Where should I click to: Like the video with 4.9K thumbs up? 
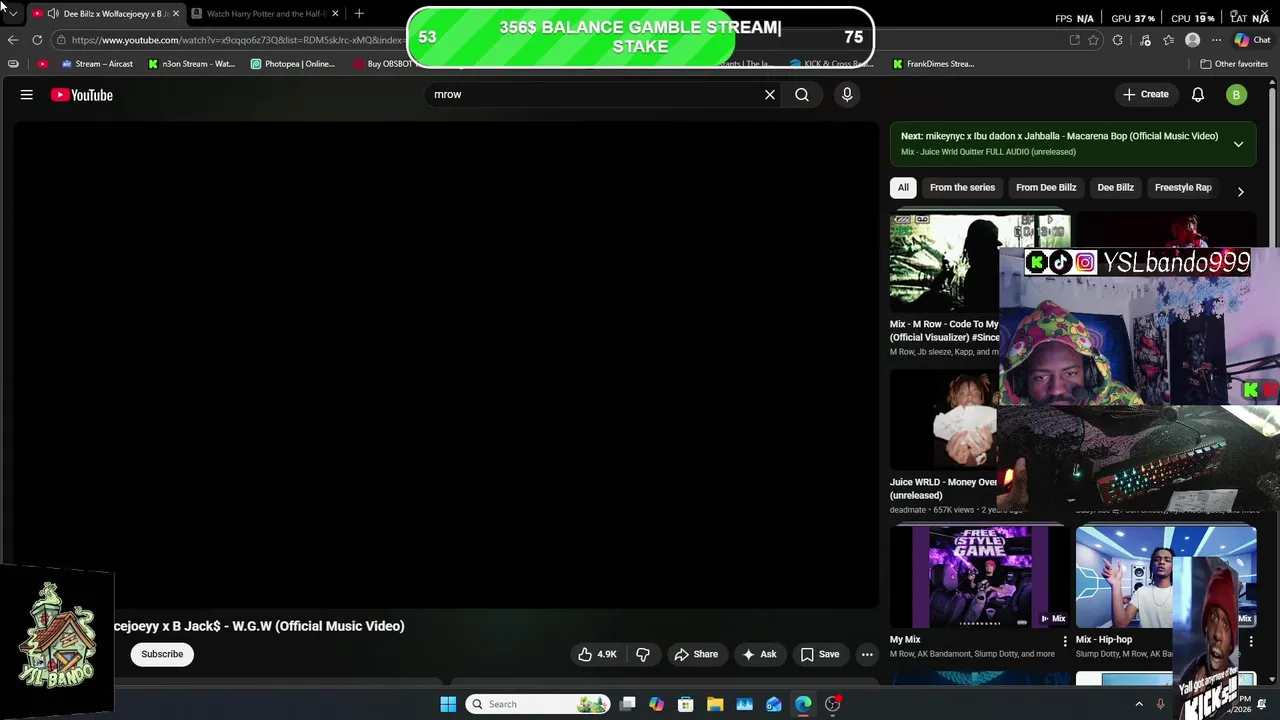click(597, 654)
